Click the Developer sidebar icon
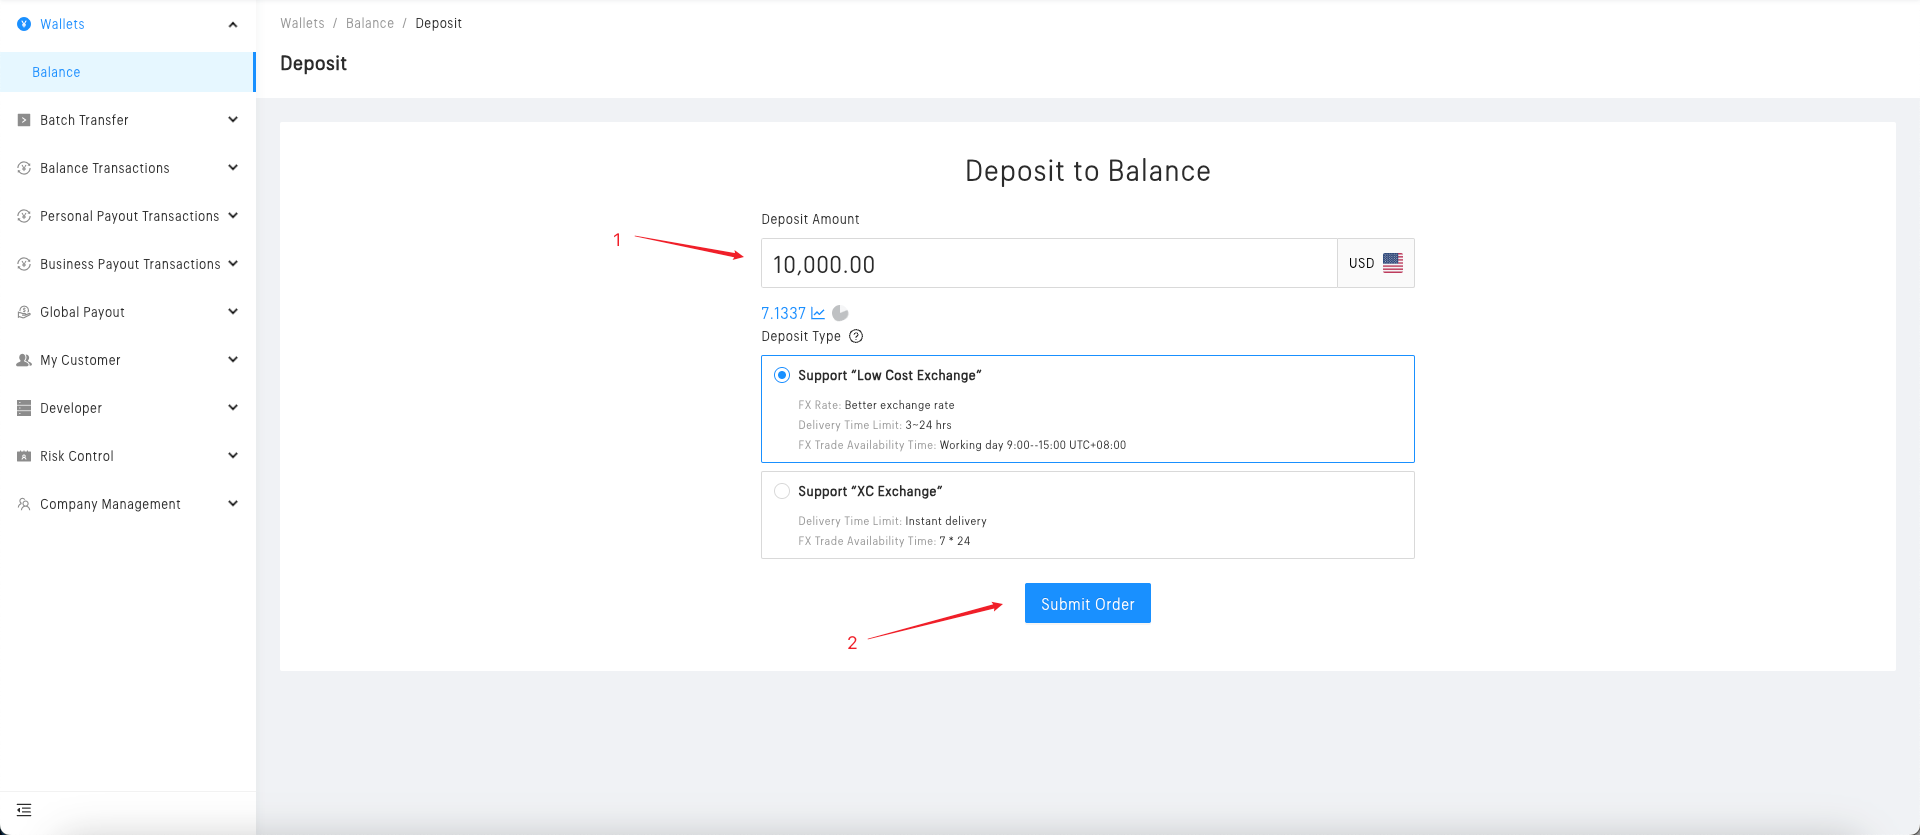This screenshot has width=1920, height=835. point(24,408)
